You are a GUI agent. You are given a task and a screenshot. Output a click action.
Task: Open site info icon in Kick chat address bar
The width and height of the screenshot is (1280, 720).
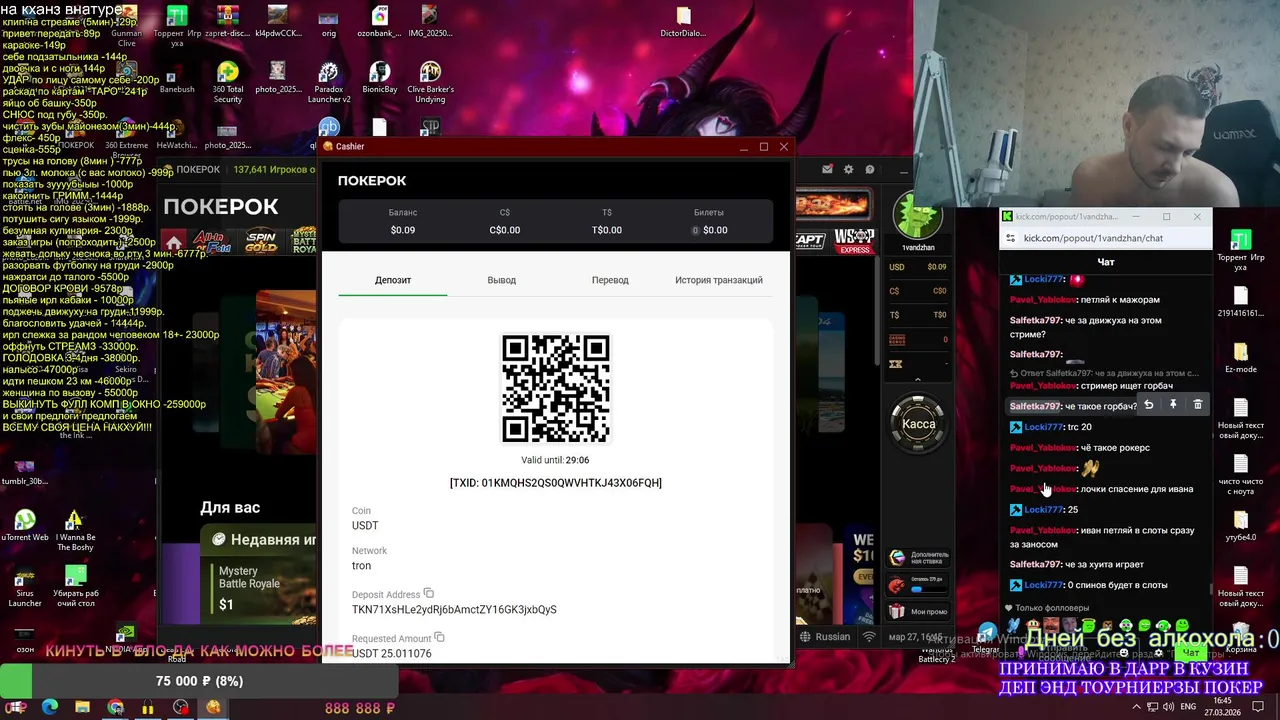1011,238
